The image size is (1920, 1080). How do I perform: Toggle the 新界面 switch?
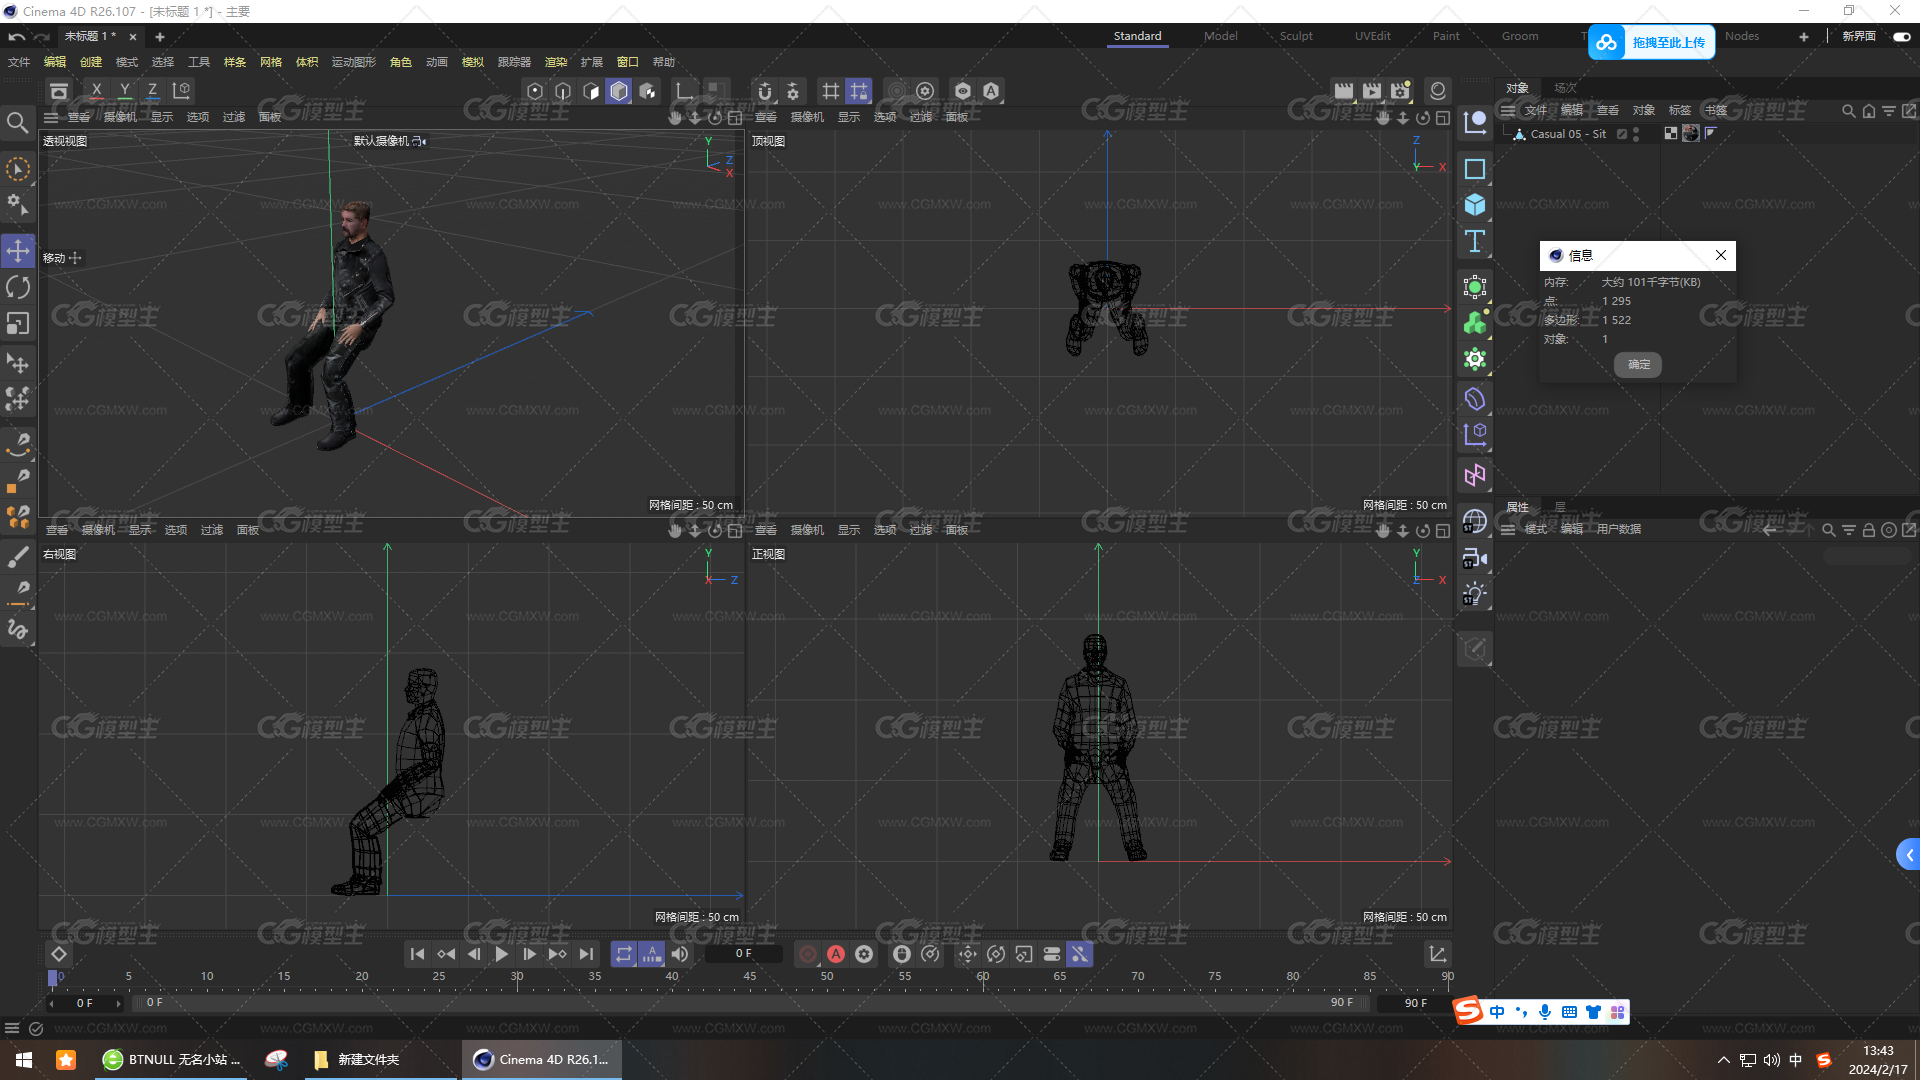click(1901, 36)
